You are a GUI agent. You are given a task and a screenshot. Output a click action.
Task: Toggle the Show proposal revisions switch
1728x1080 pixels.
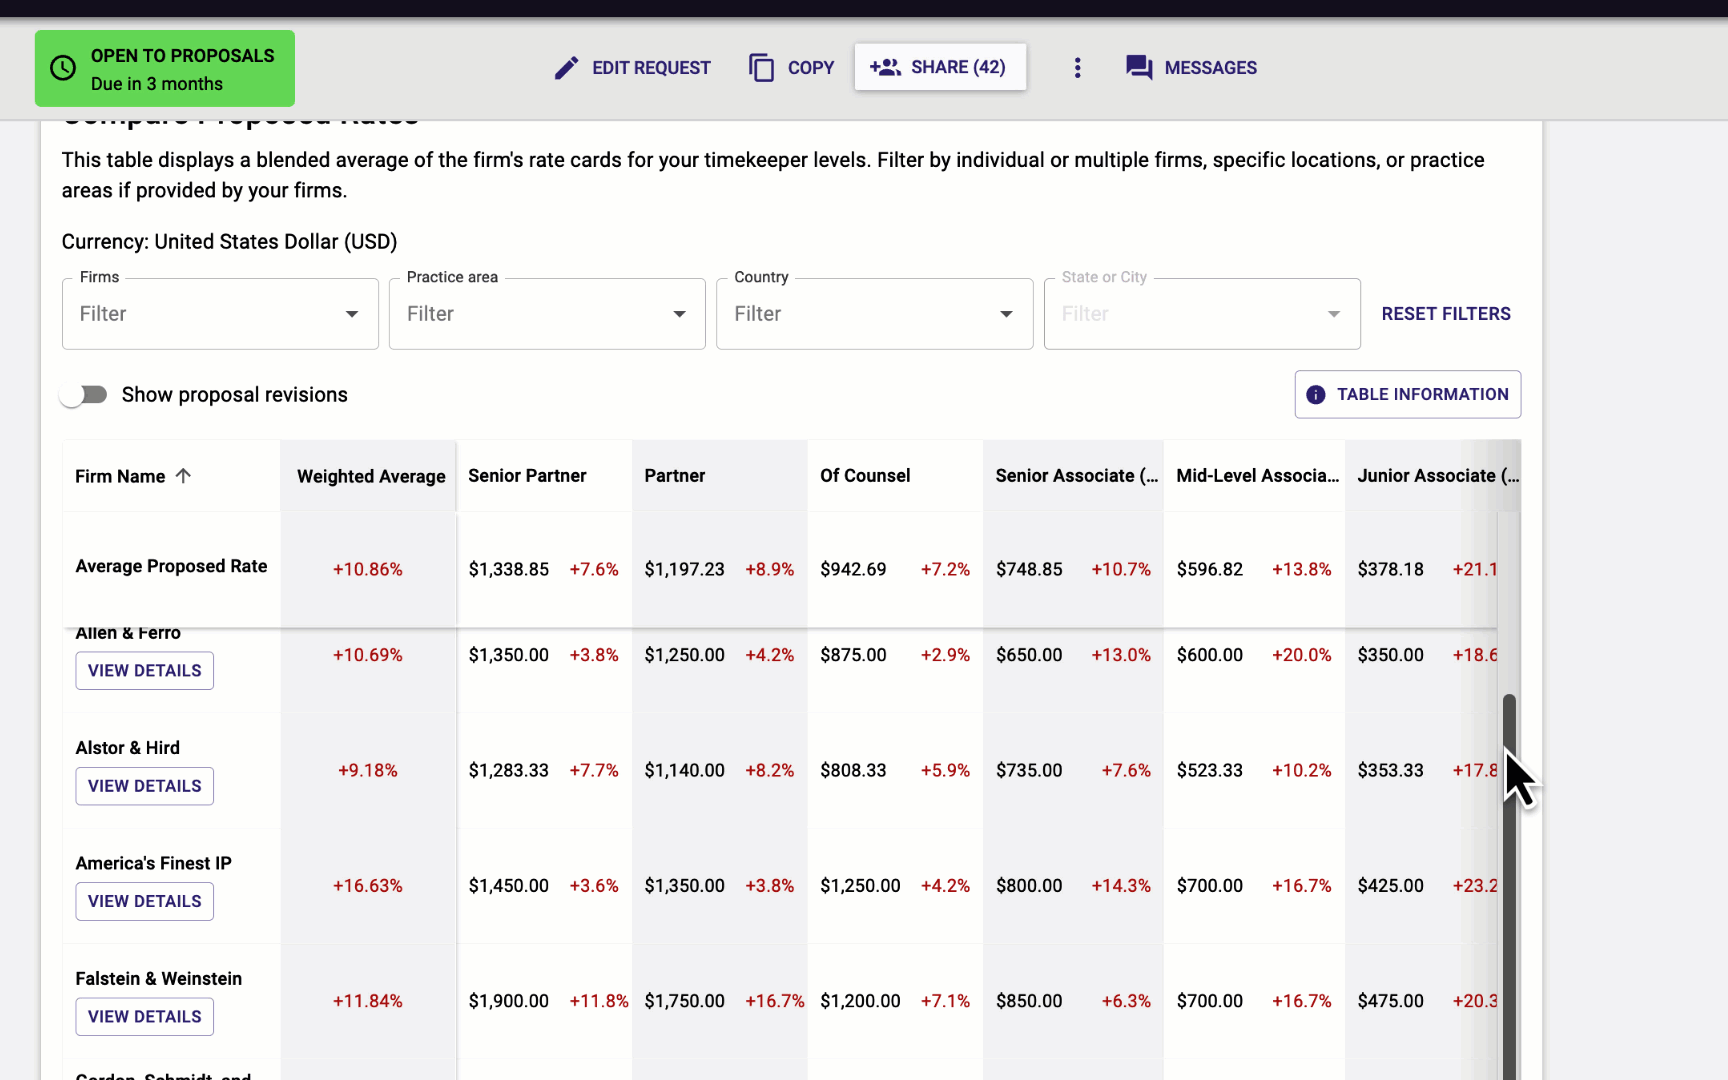tap(84, 395)
